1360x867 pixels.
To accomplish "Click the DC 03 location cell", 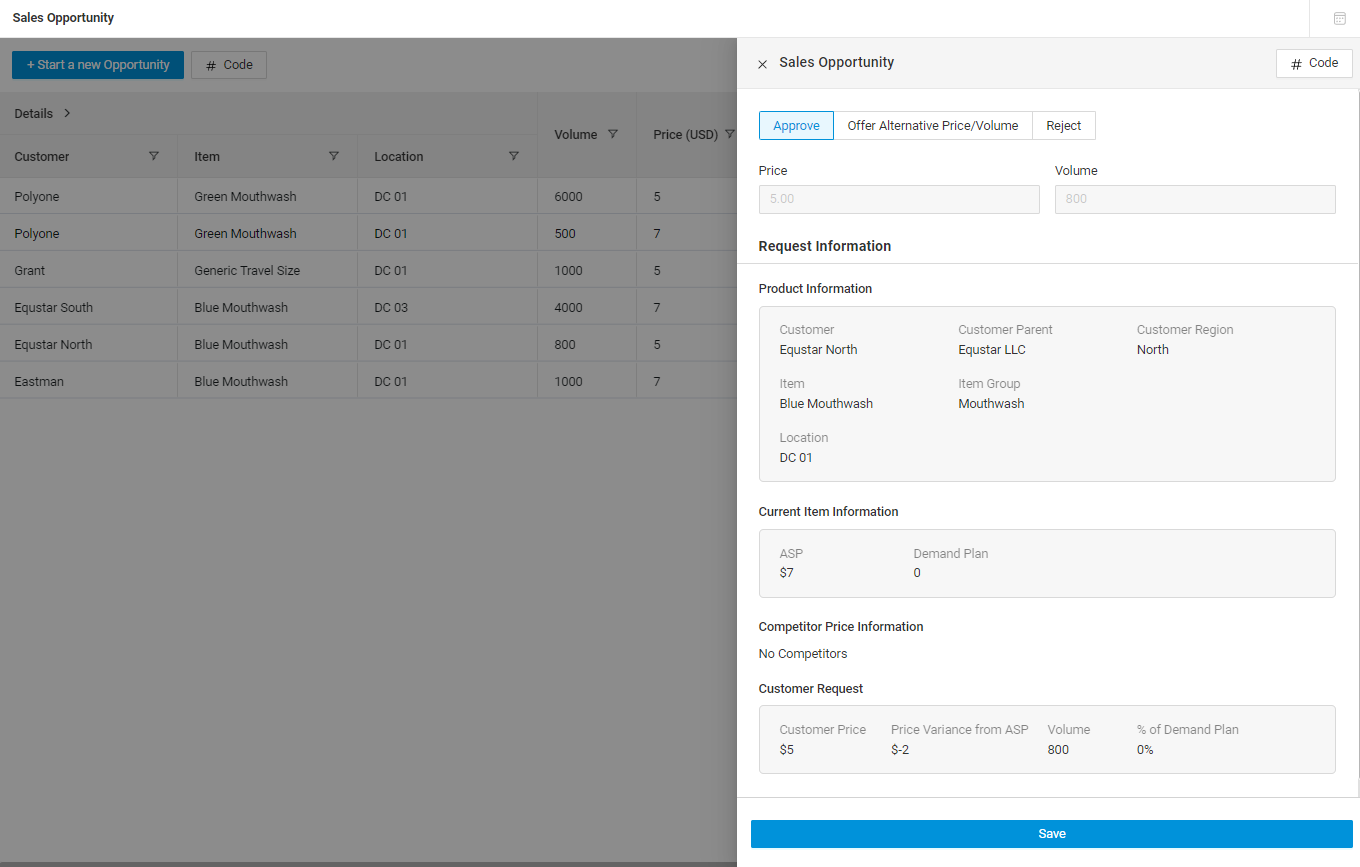I will [x=448, y=307].
